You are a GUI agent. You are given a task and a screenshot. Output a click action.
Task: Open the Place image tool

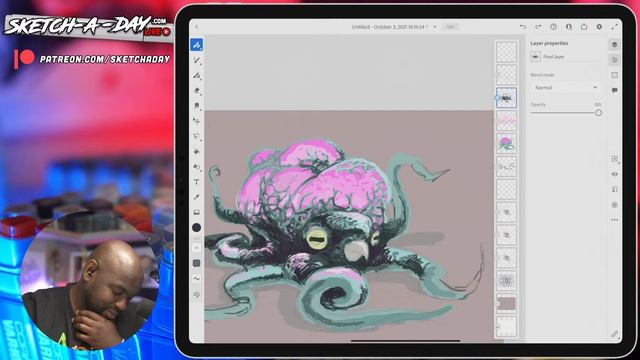[x=197, y=212]
